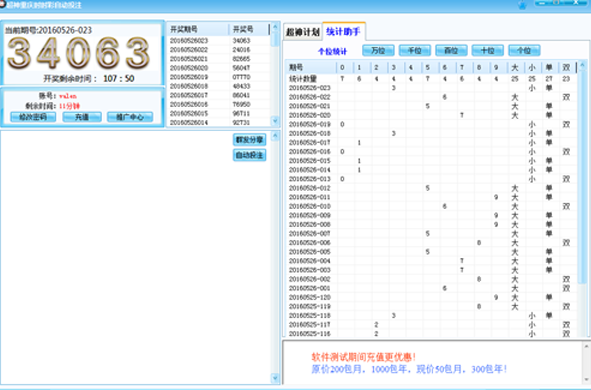The height and width of the screenshot is (390, 591).
Task: Select statistics row 20160526-022
Action: tap(431, 97)
